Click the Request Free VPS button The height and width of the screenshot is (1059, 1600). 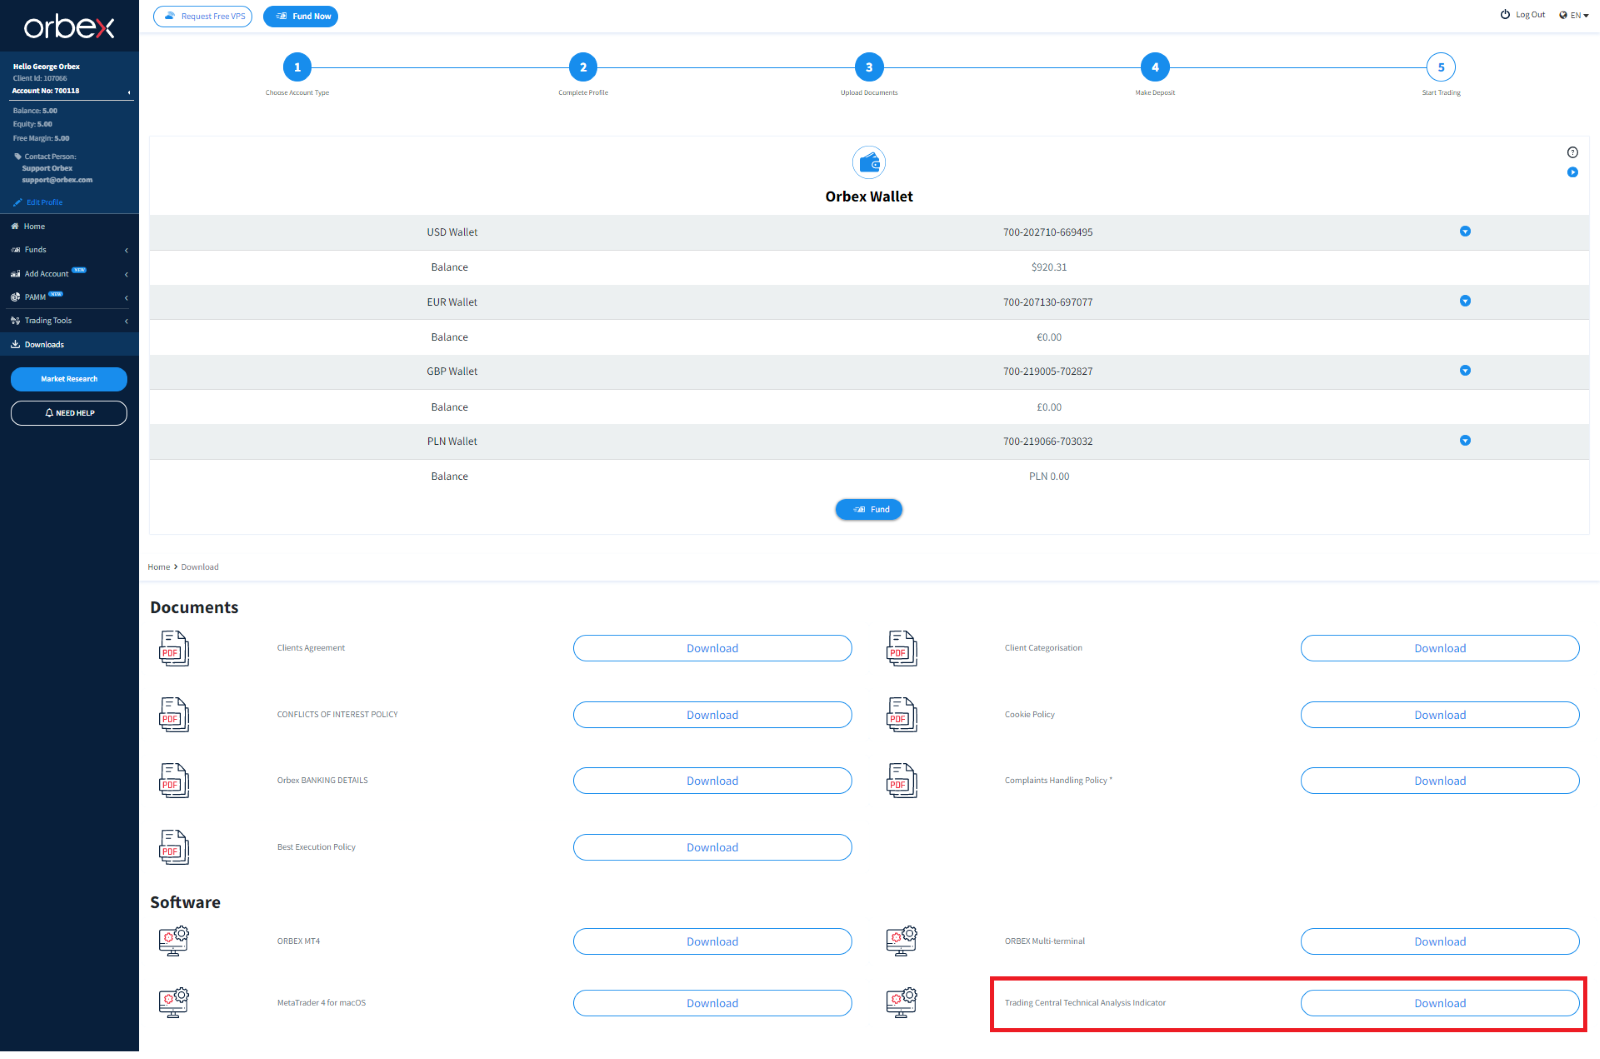(203, 16)
